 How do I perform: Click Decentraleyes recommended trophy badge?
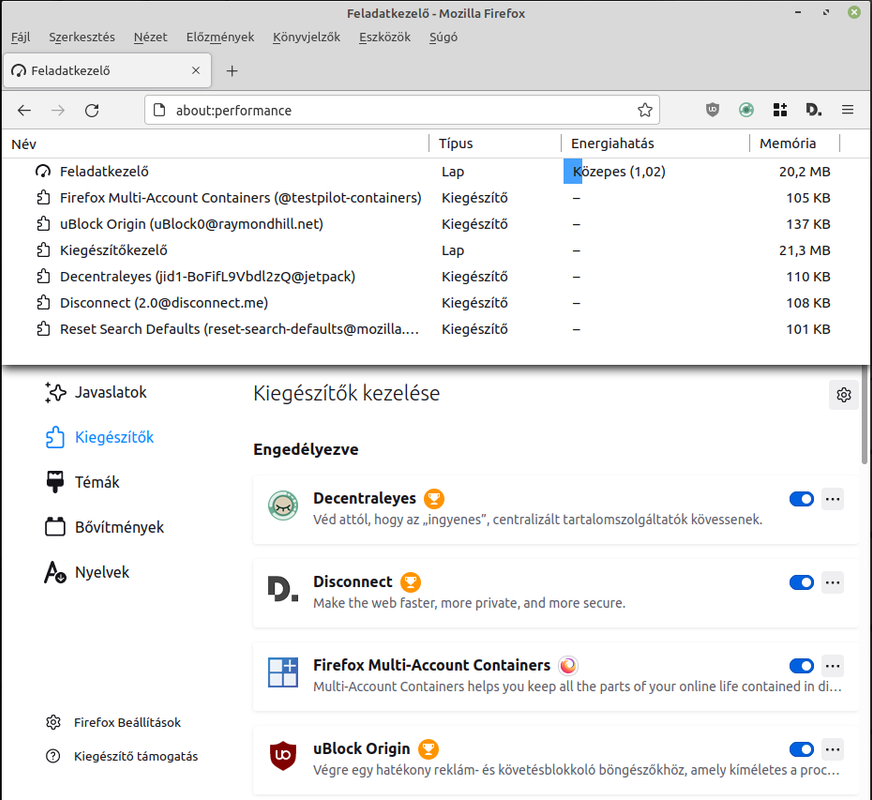[x=434, y=499]
